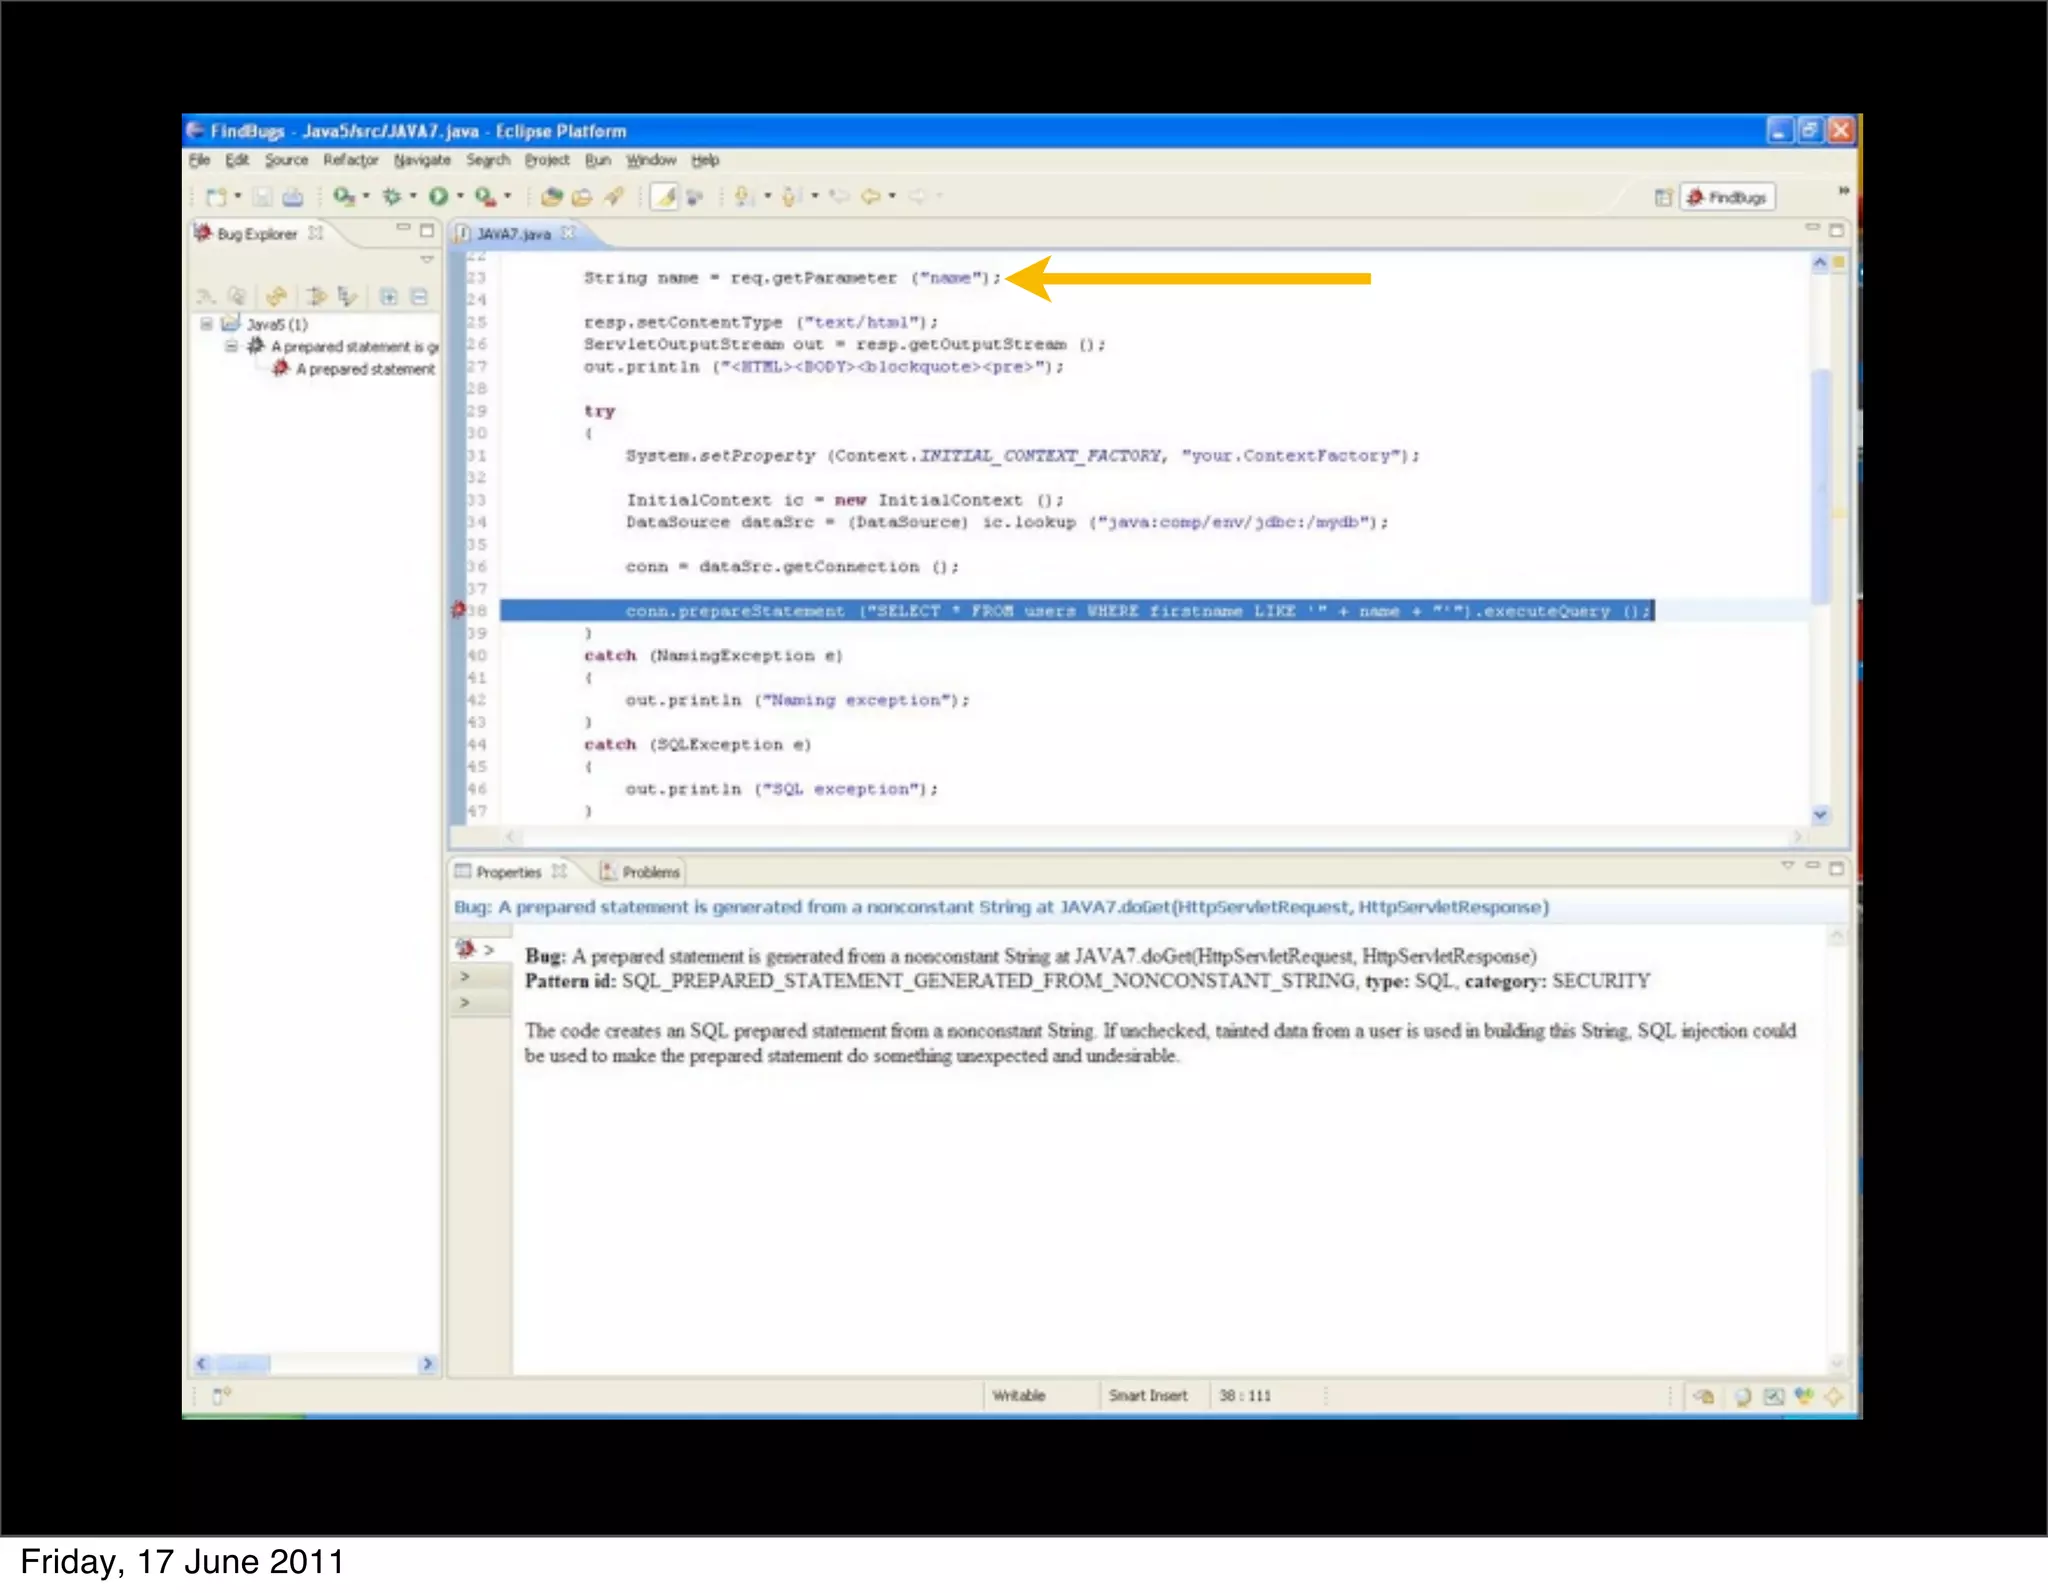Click Expand All icon in Bug Explorer
This screenshot has height=1593, width=2048.
tap(389, 297)
